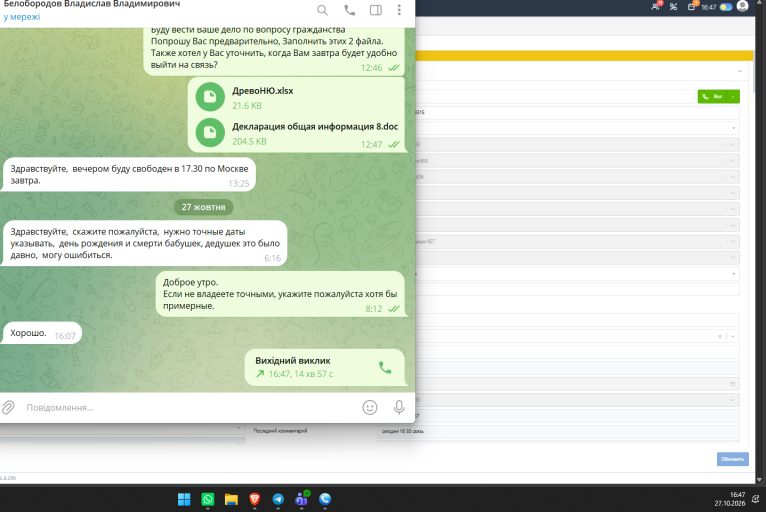This screenshot has width=766, height=512.
Task: Click the calendar icon in the CRM date field
Action: (732, 384)
